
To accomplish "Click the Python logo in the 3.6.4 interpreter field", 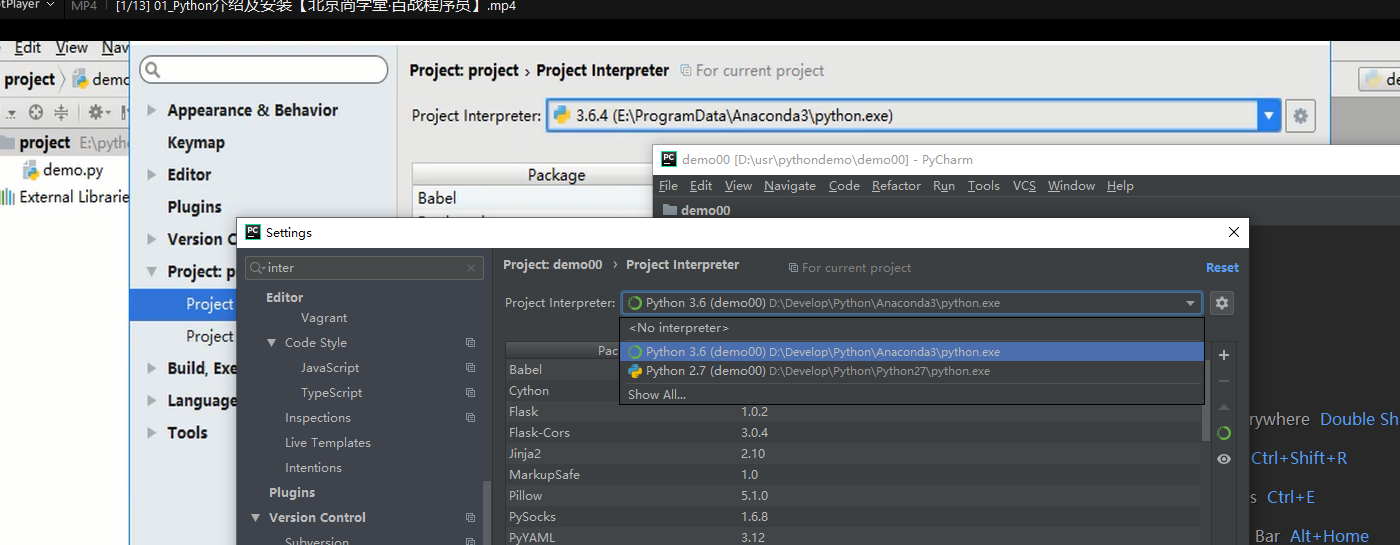I will click(x=561, y=115).
